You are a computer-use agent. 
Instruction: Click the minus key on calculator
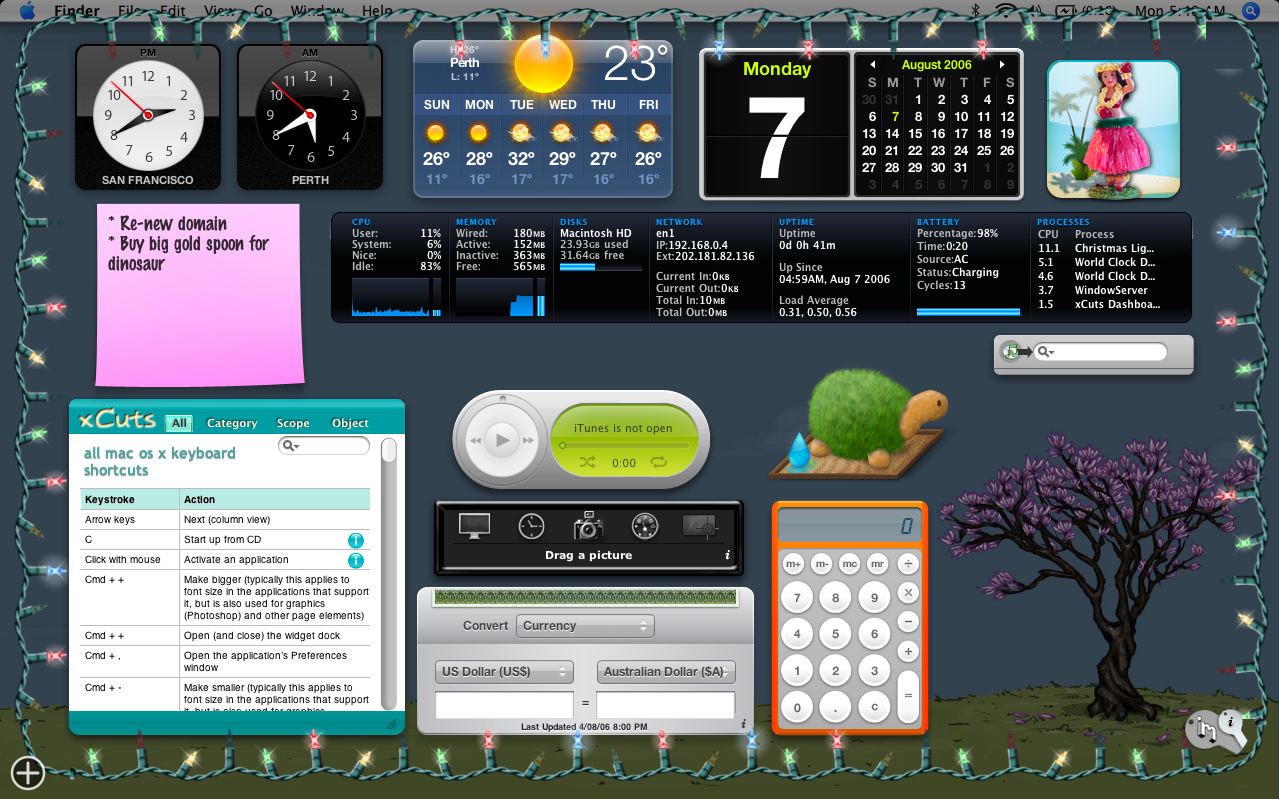pos(908,621)
